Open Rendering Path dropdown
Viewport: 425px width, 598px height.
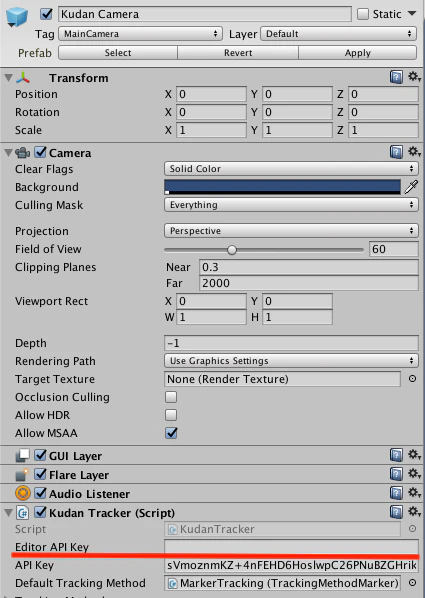tap(291, 360)
